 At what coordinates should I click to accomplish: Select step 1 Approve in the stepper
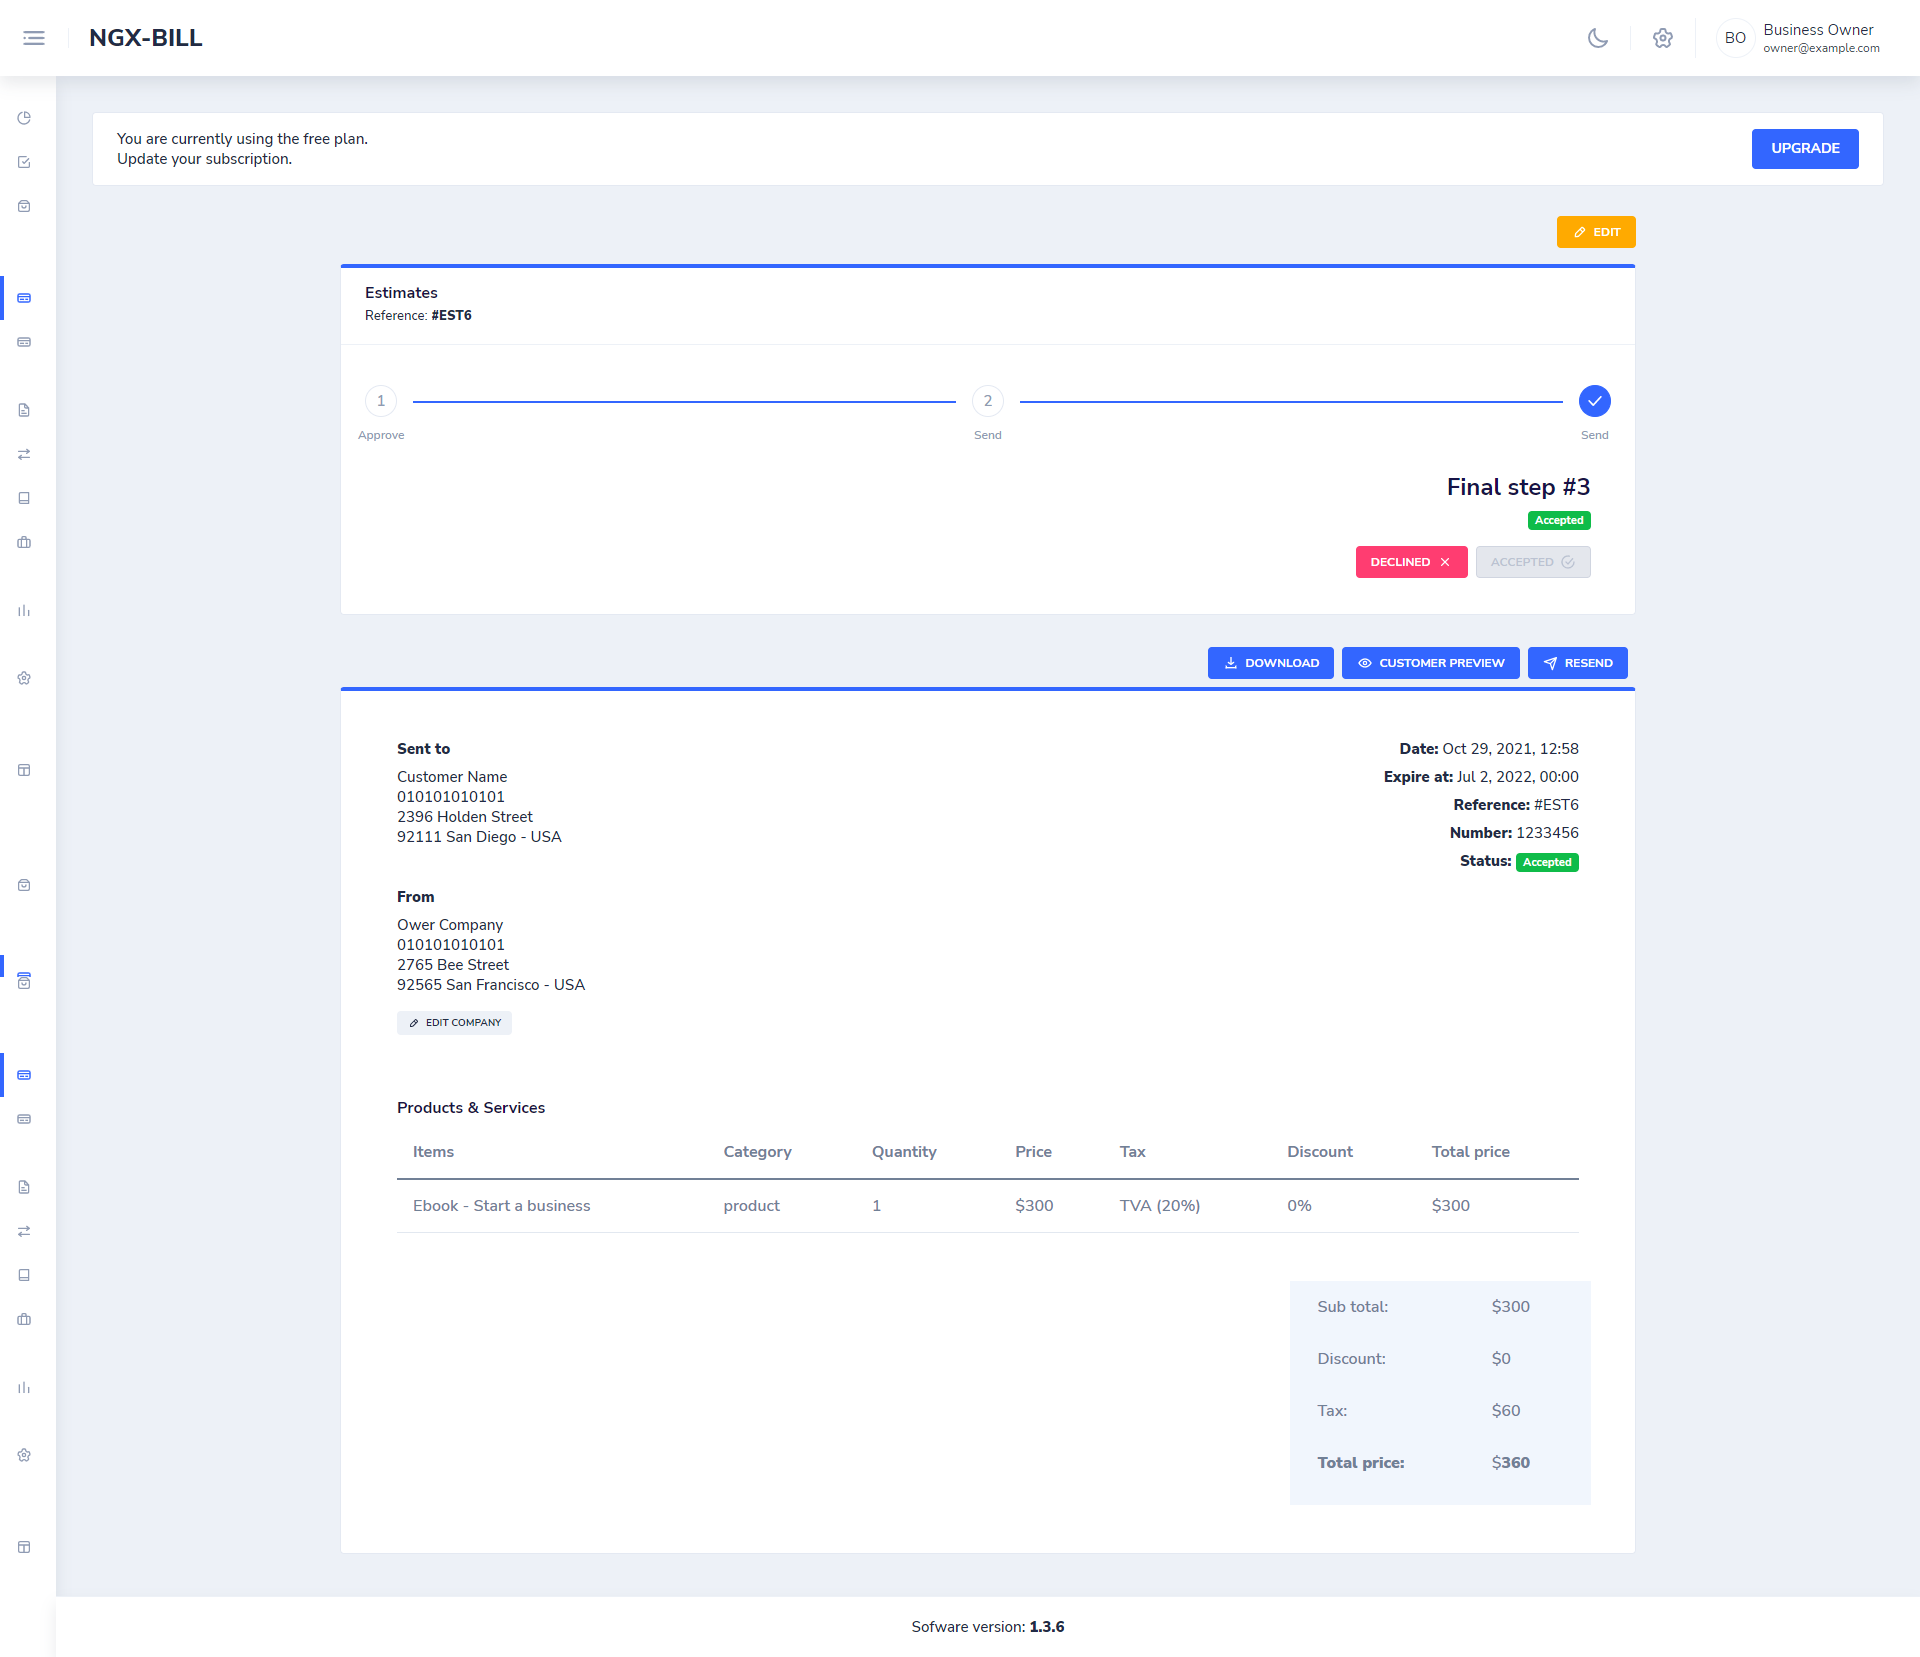[x=381, y=401]
